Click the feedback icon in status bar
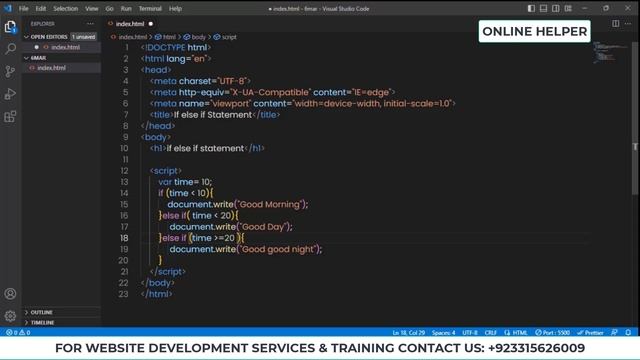The height and width of the screenshot is (360, 640). (x=614, y=333)
